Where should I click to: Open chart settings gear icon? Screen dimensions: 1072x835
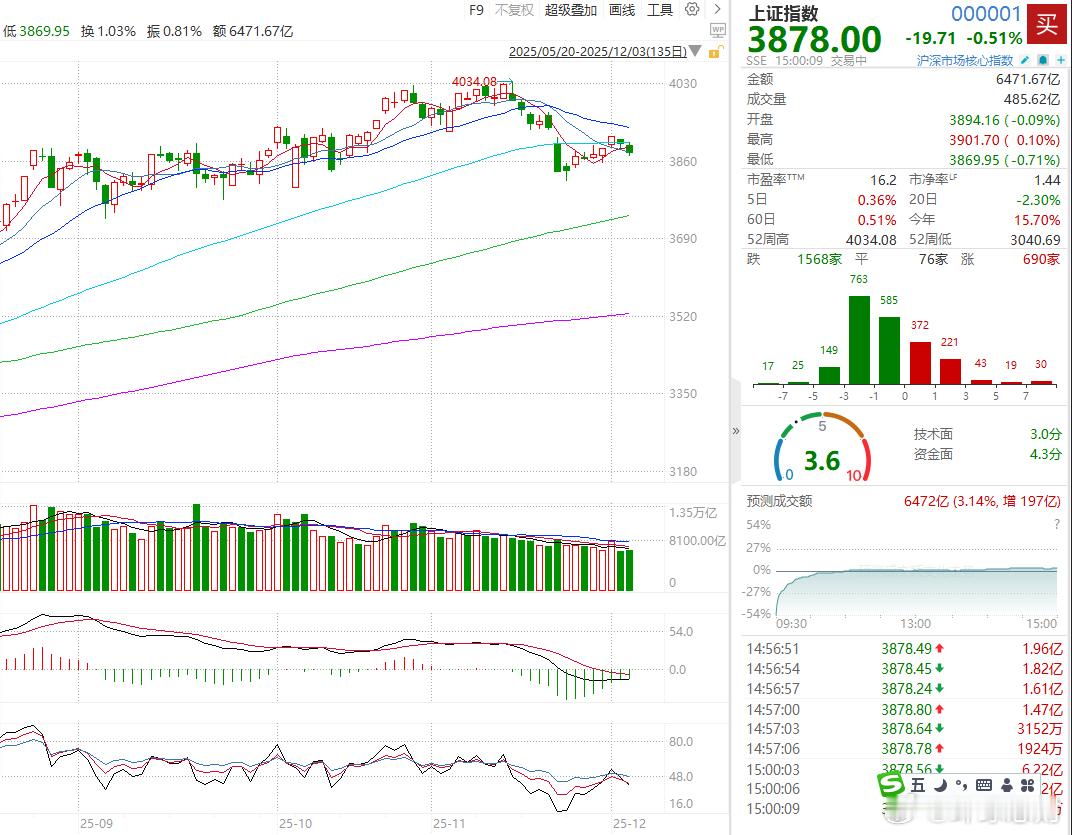click(x=692, y=10)
